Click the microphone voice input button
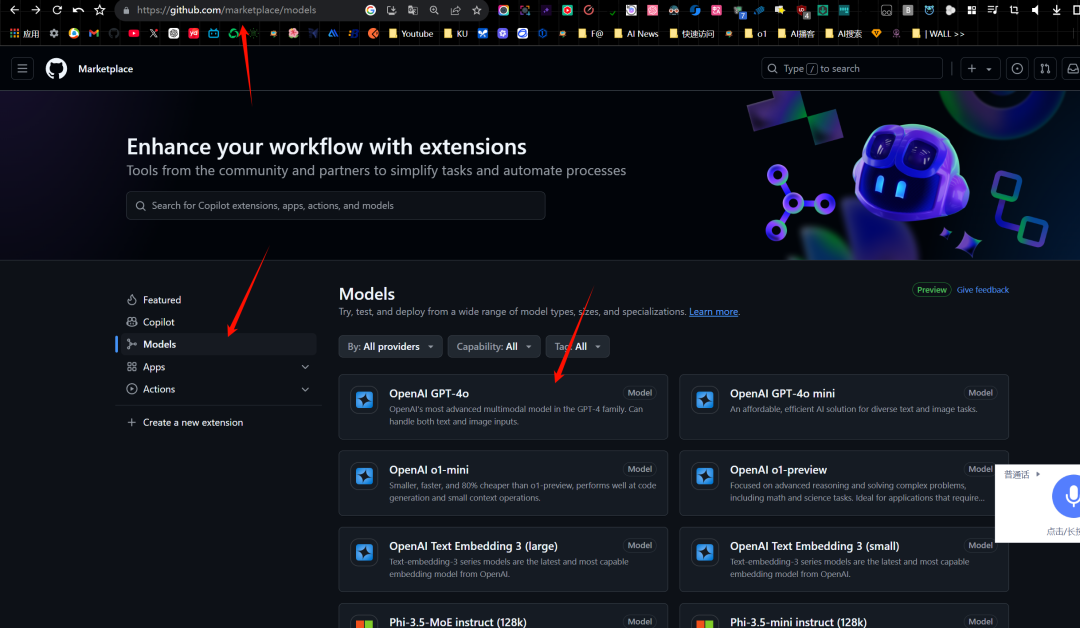Viewport: 1080px width, 628px height. (x=1068, y=496)
